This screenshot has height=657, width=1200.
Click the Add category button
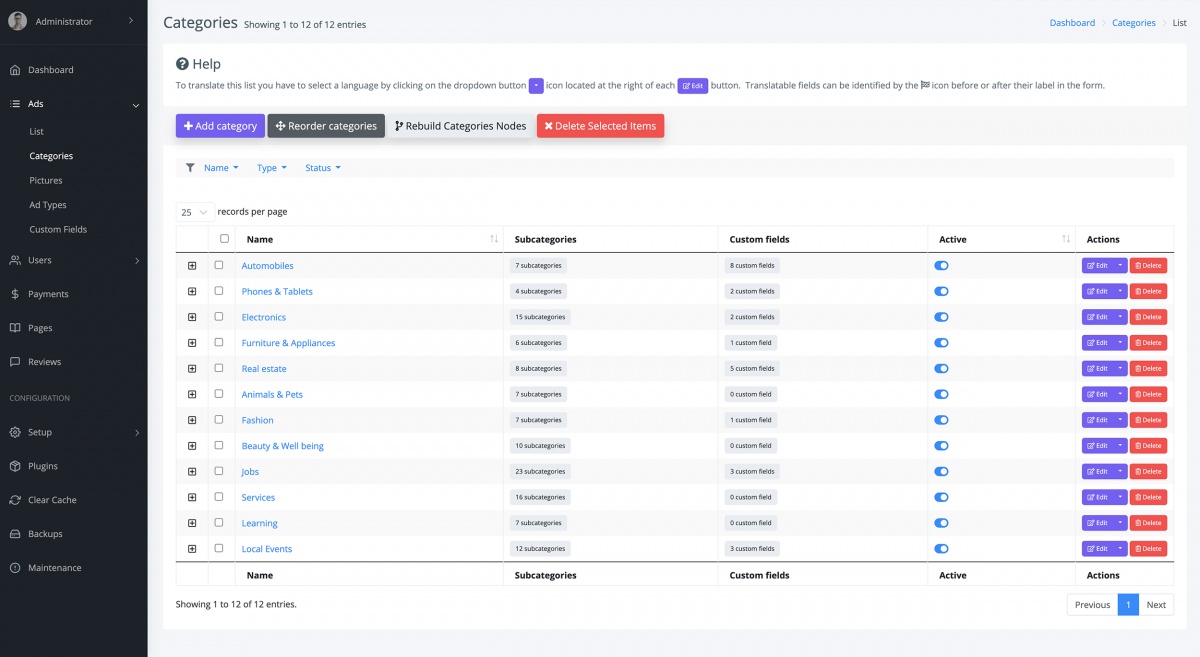pyautogui.click(x=220, y=126)
